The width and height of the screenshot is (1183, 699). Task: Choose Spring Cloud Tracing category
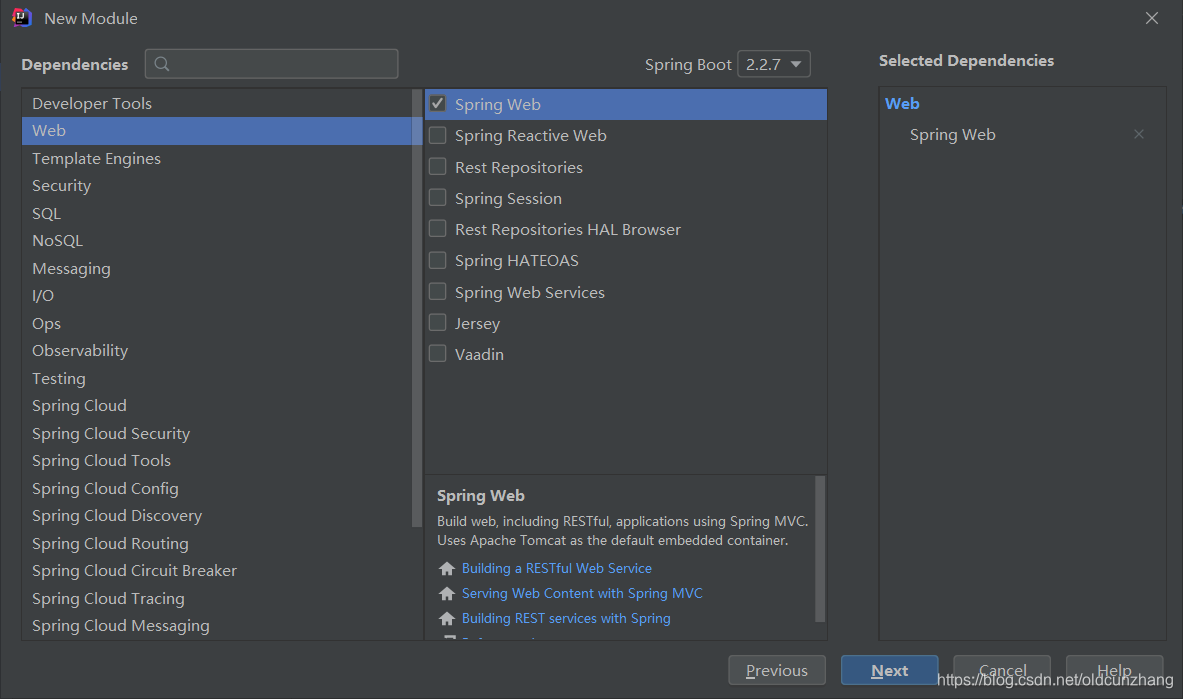coord(217,599)
